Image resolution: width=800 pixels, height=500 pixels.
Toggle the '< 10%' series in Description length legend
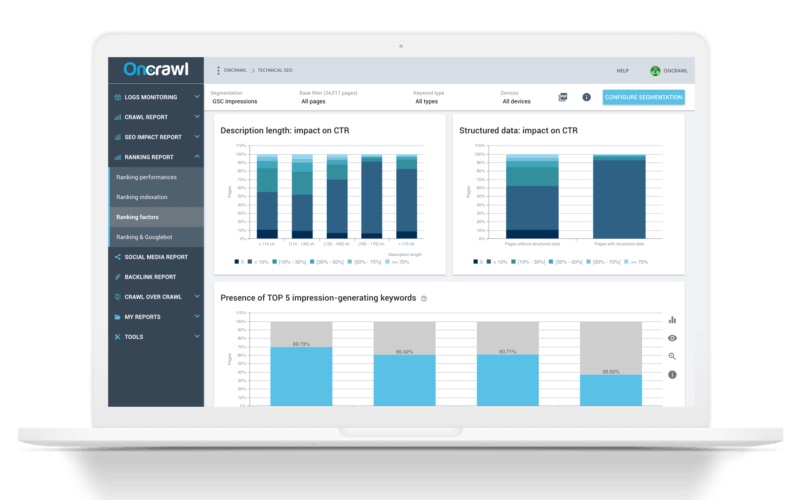(258, 262)
